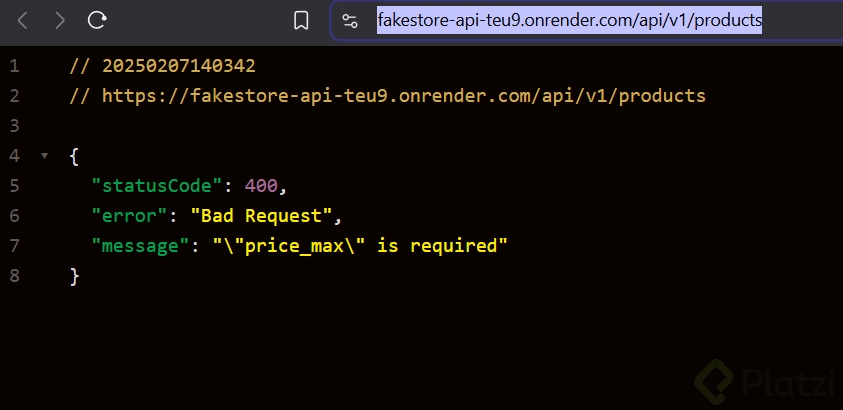Click the opening brace on line 4

(75, 157)
